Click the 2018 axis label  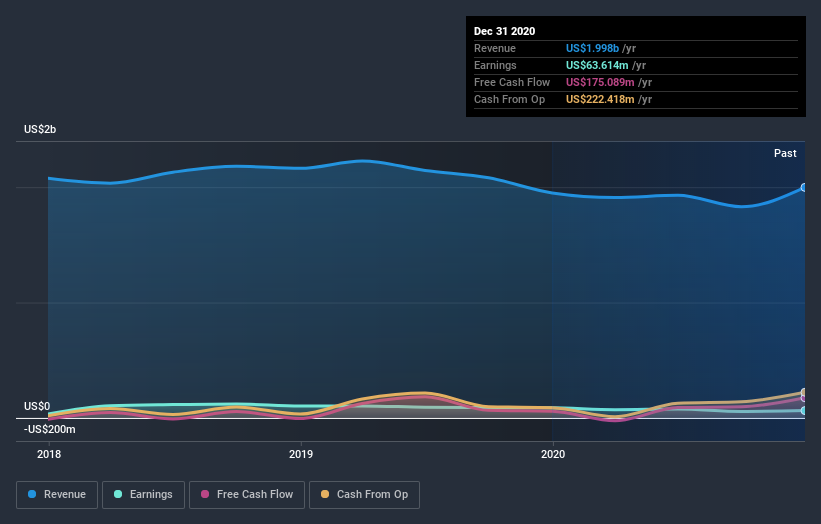pos(49,454)
